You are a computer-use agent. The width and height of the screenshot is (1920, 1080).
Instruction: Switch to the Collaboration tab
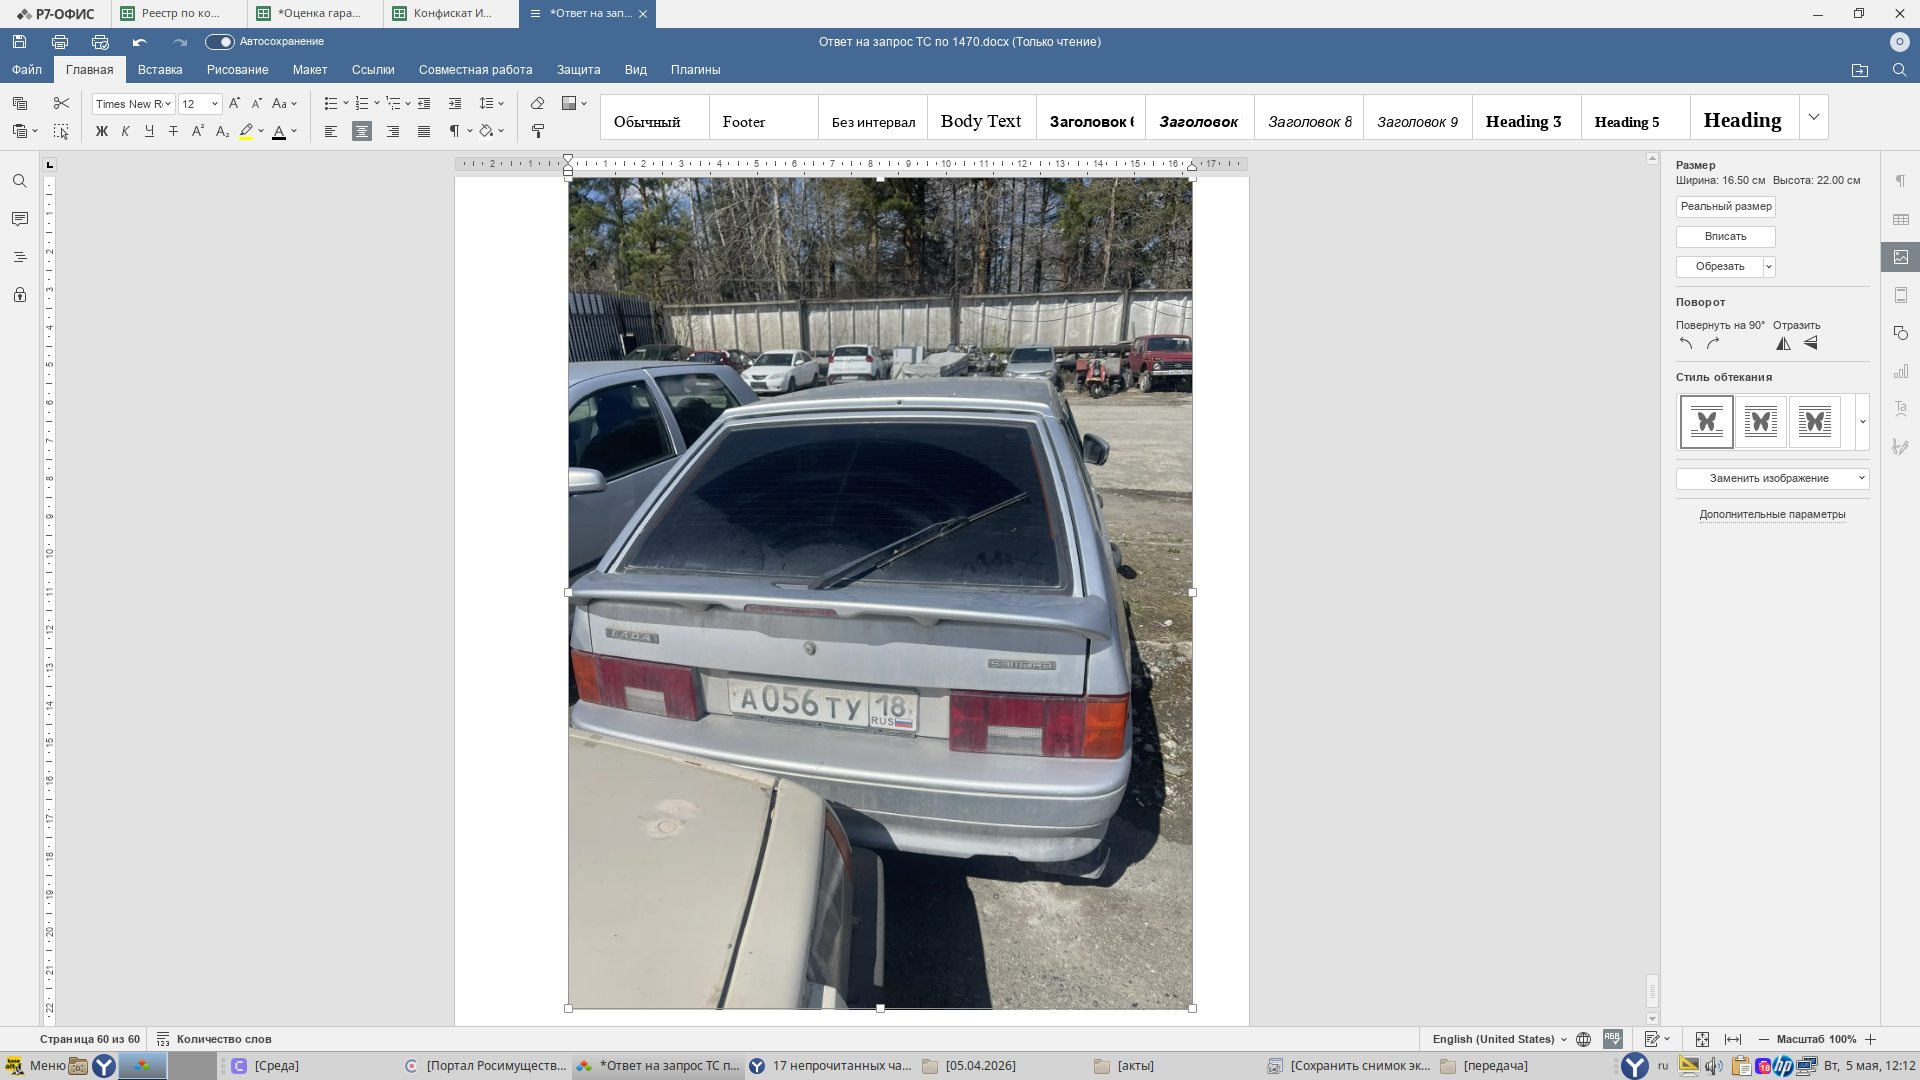[x=475, y=70]
